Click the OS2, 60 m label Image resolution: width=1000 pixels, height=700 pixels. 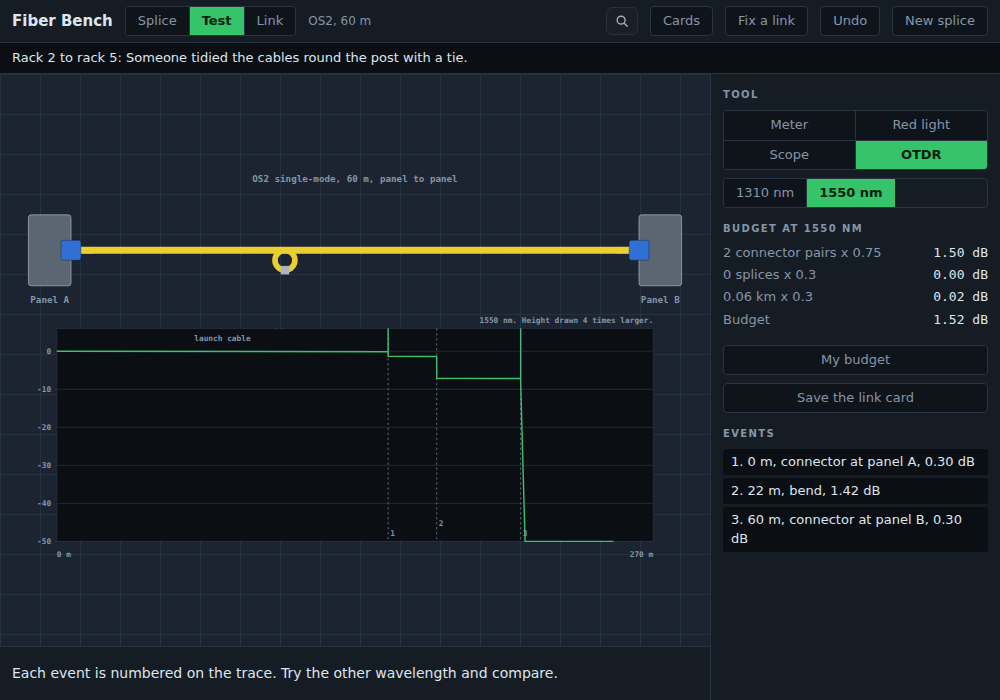tap(339, 21)
